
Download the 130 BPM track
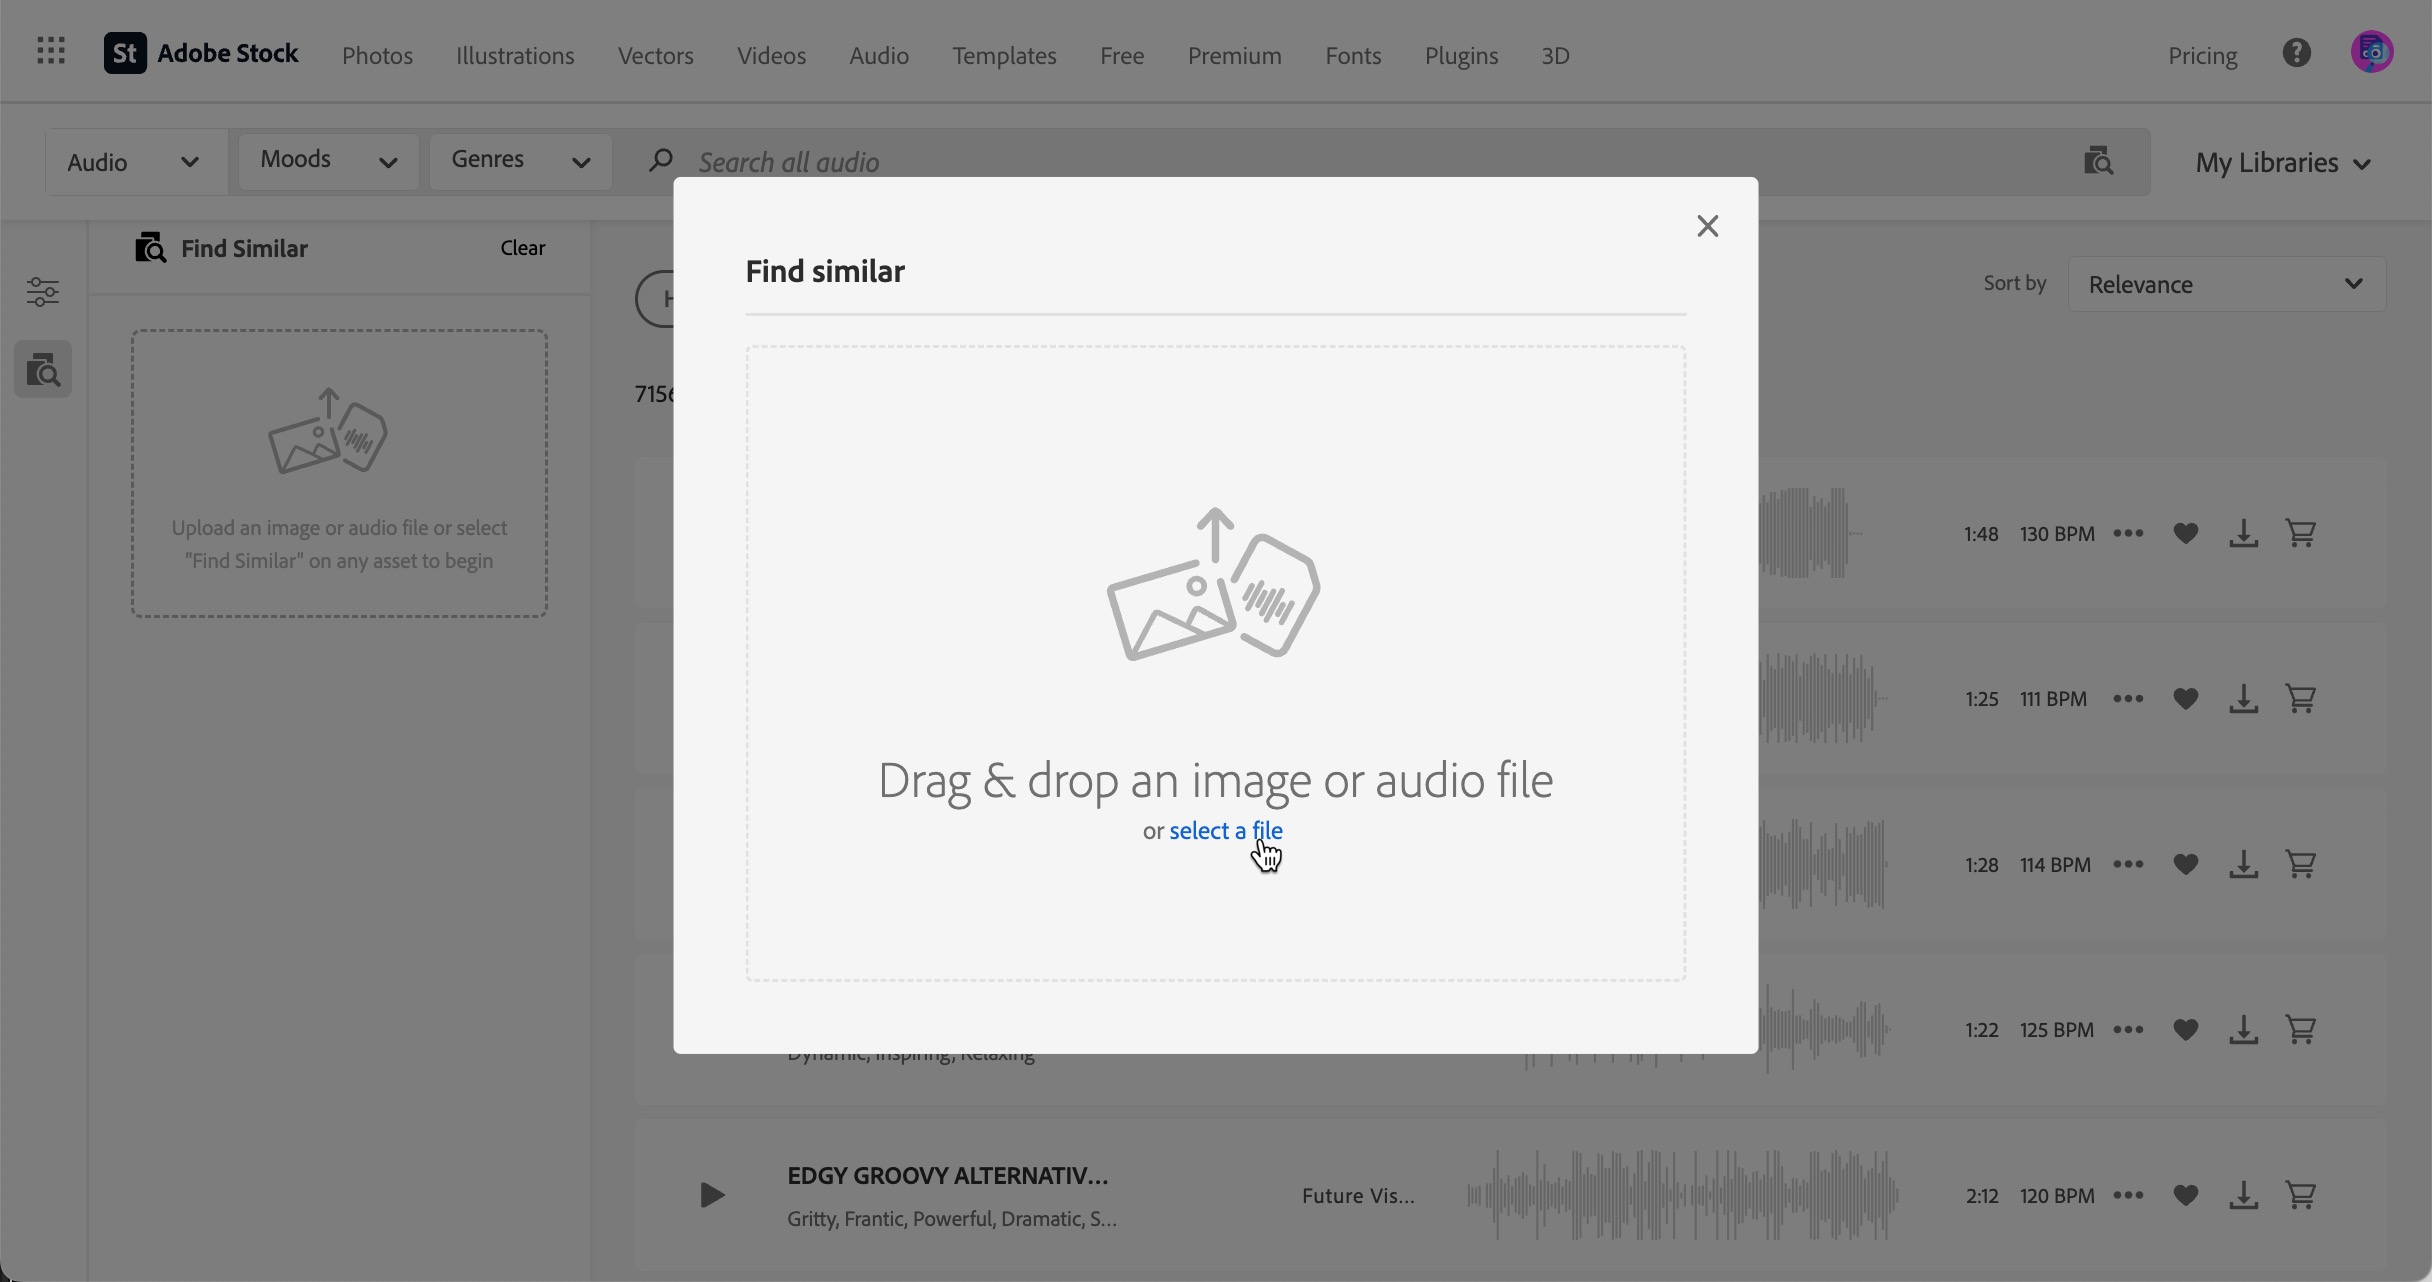tap(2243, 534)
